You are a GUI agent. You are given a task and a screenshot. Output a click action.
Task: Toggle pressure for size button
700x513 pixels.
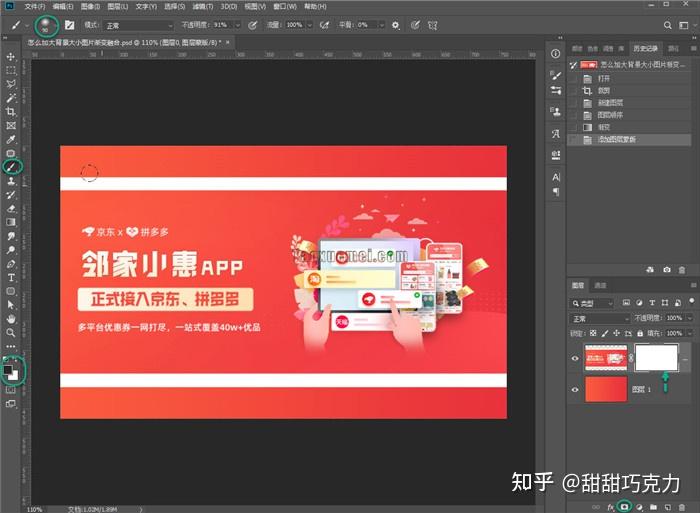click(x=415, y=25)
